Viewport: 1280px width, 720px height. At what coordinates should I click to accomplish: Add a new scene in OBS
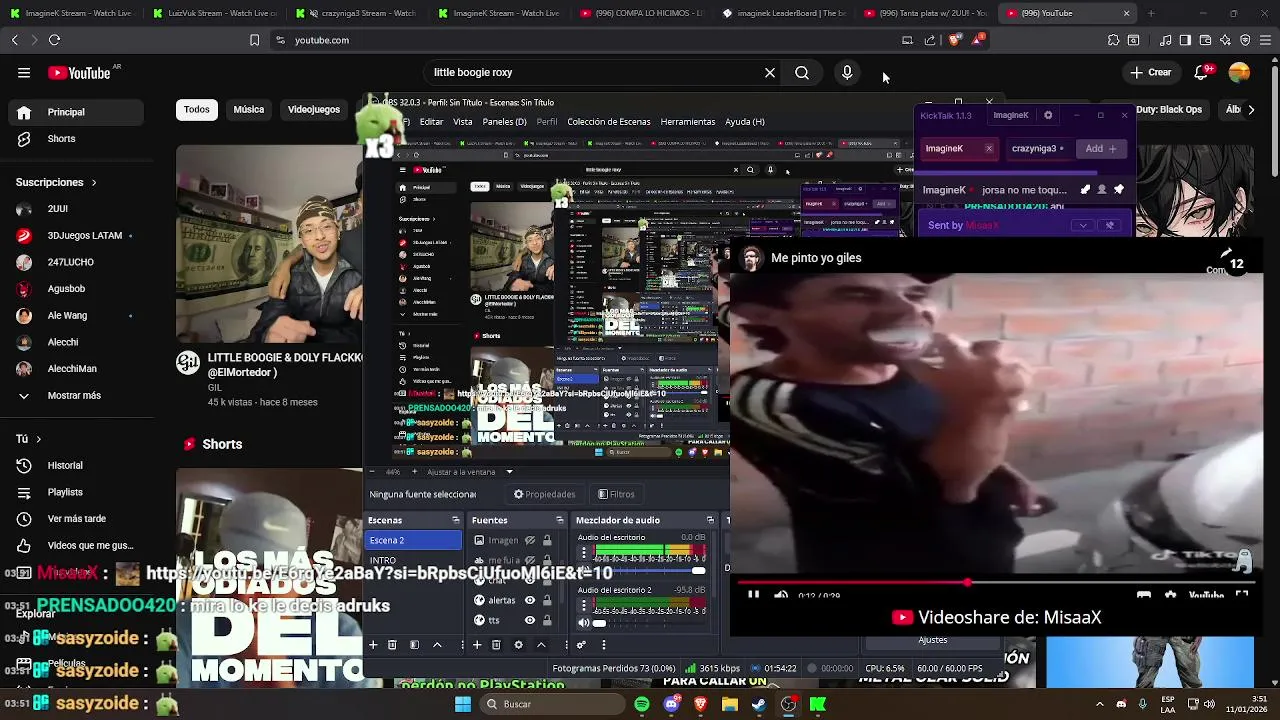tap(373, 645)
